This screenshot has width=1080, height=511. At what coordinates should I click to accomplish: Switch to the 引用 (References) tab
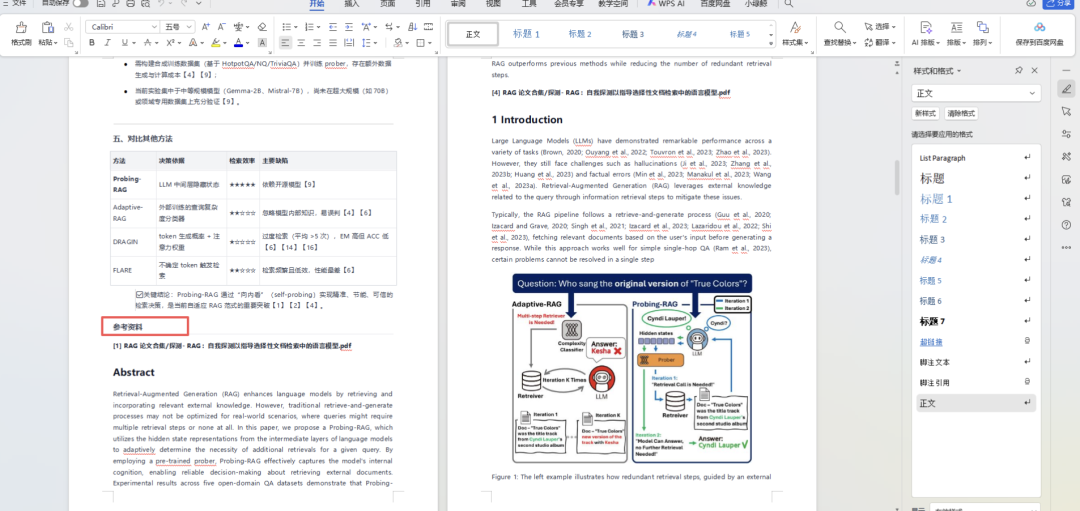(423, 3)
